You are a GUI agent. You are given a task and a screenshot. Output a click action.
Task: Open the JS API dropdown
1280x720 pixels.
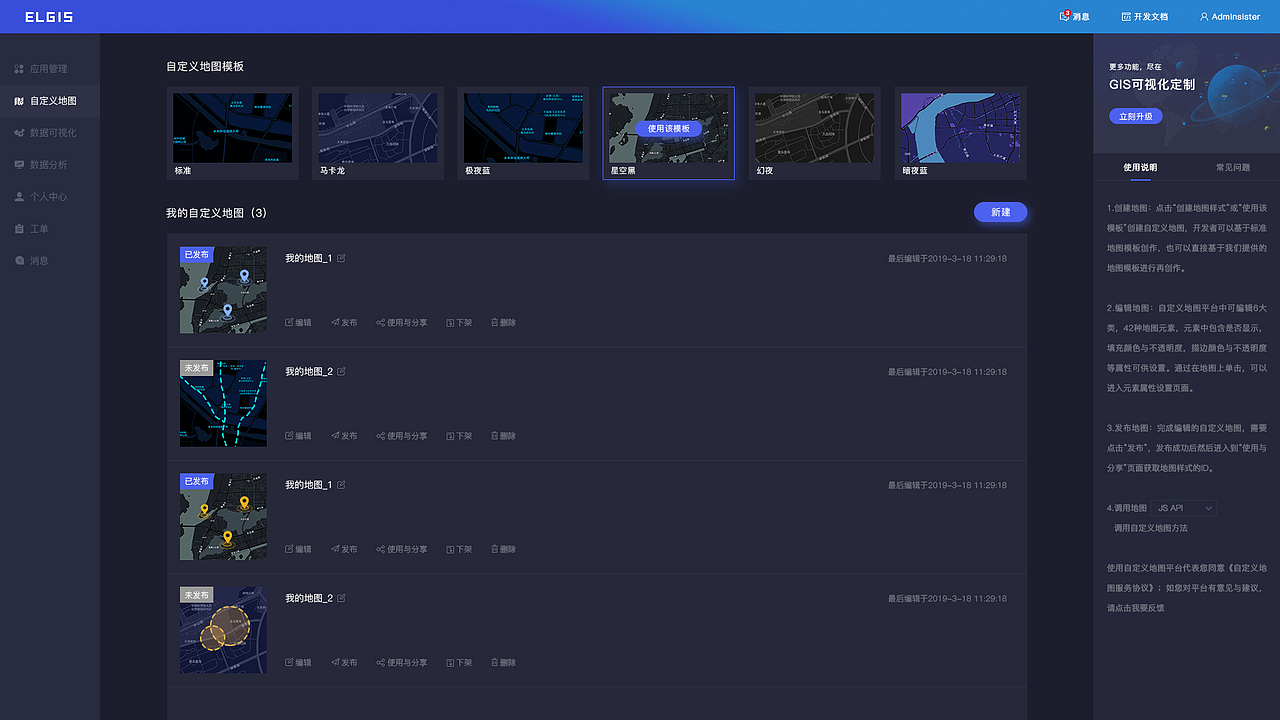1182,507
